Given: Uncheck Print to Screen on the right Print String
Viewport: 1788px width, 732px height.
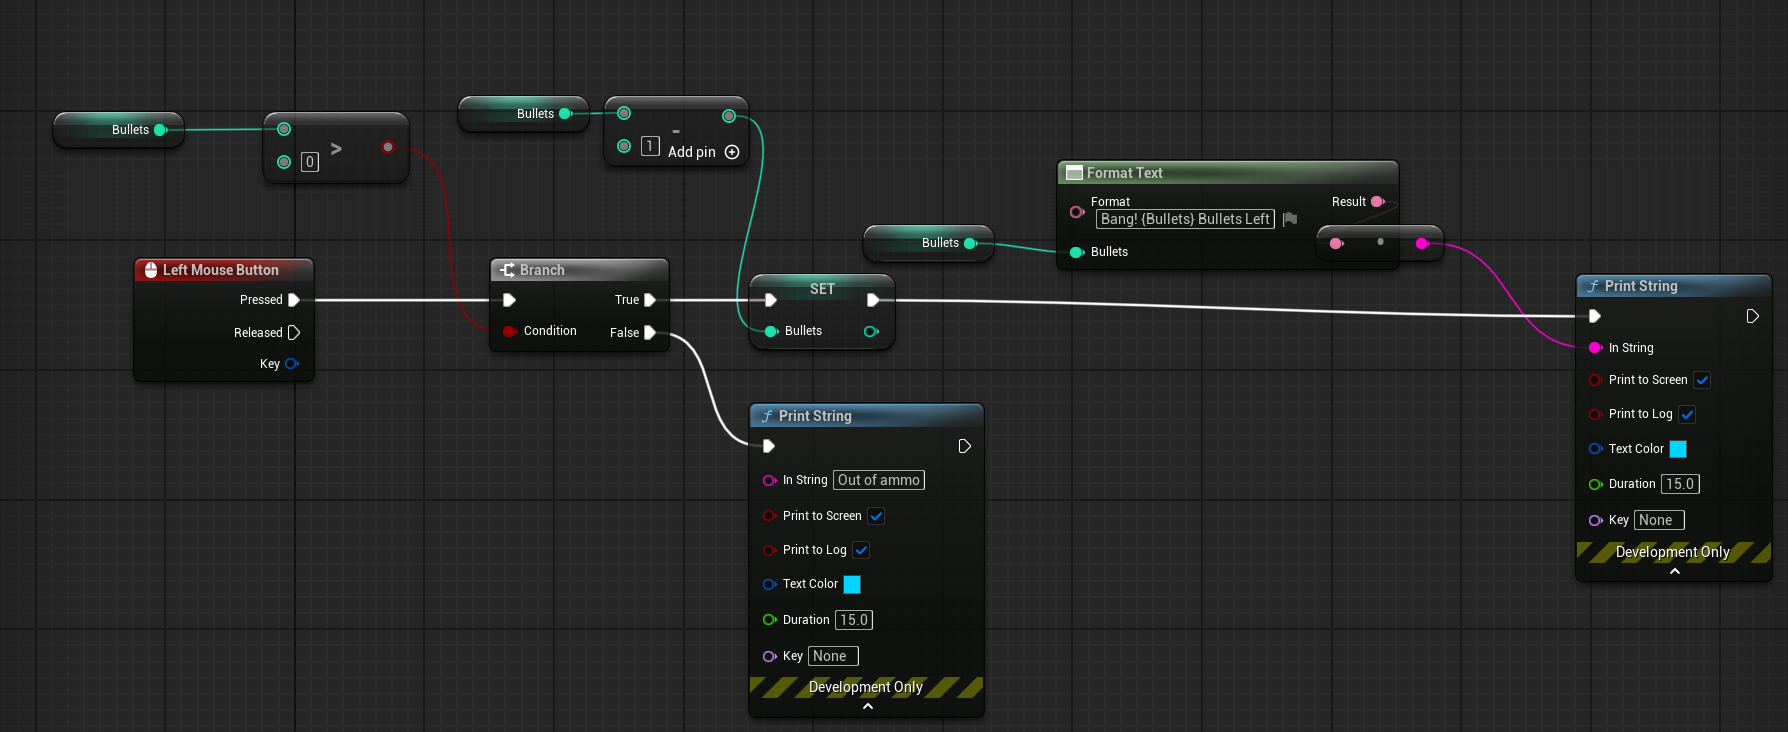Looking at the screenshot, I should pos(1702,380).
